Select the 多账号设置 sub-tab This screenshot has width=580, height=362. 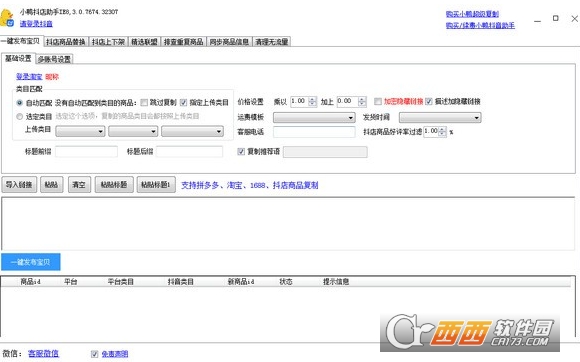click(54, 59)
